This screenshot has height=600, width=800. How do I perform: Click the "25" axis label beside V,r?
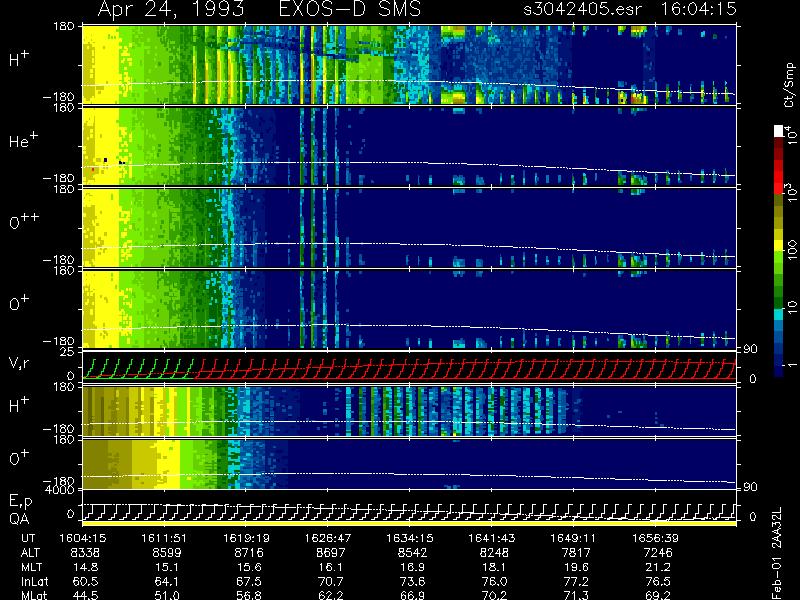tap(68, 352)
